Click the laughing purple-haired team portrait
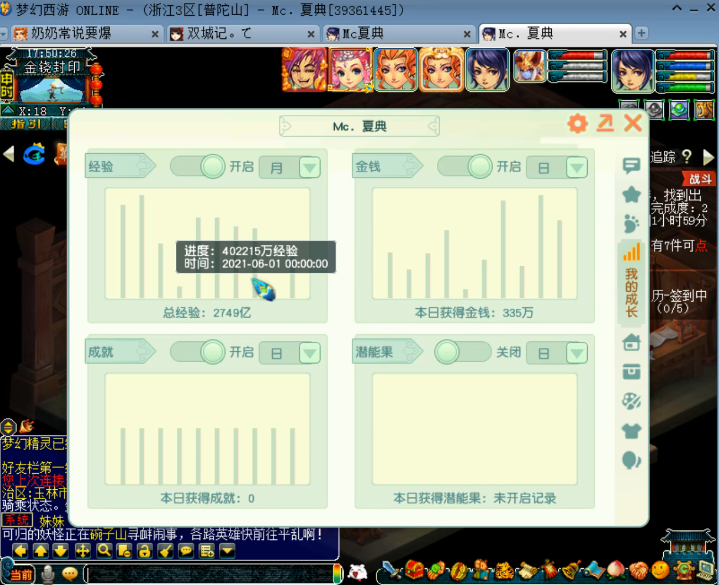The width and height of the screenshot is (719, 585). [x=304, y=70]
